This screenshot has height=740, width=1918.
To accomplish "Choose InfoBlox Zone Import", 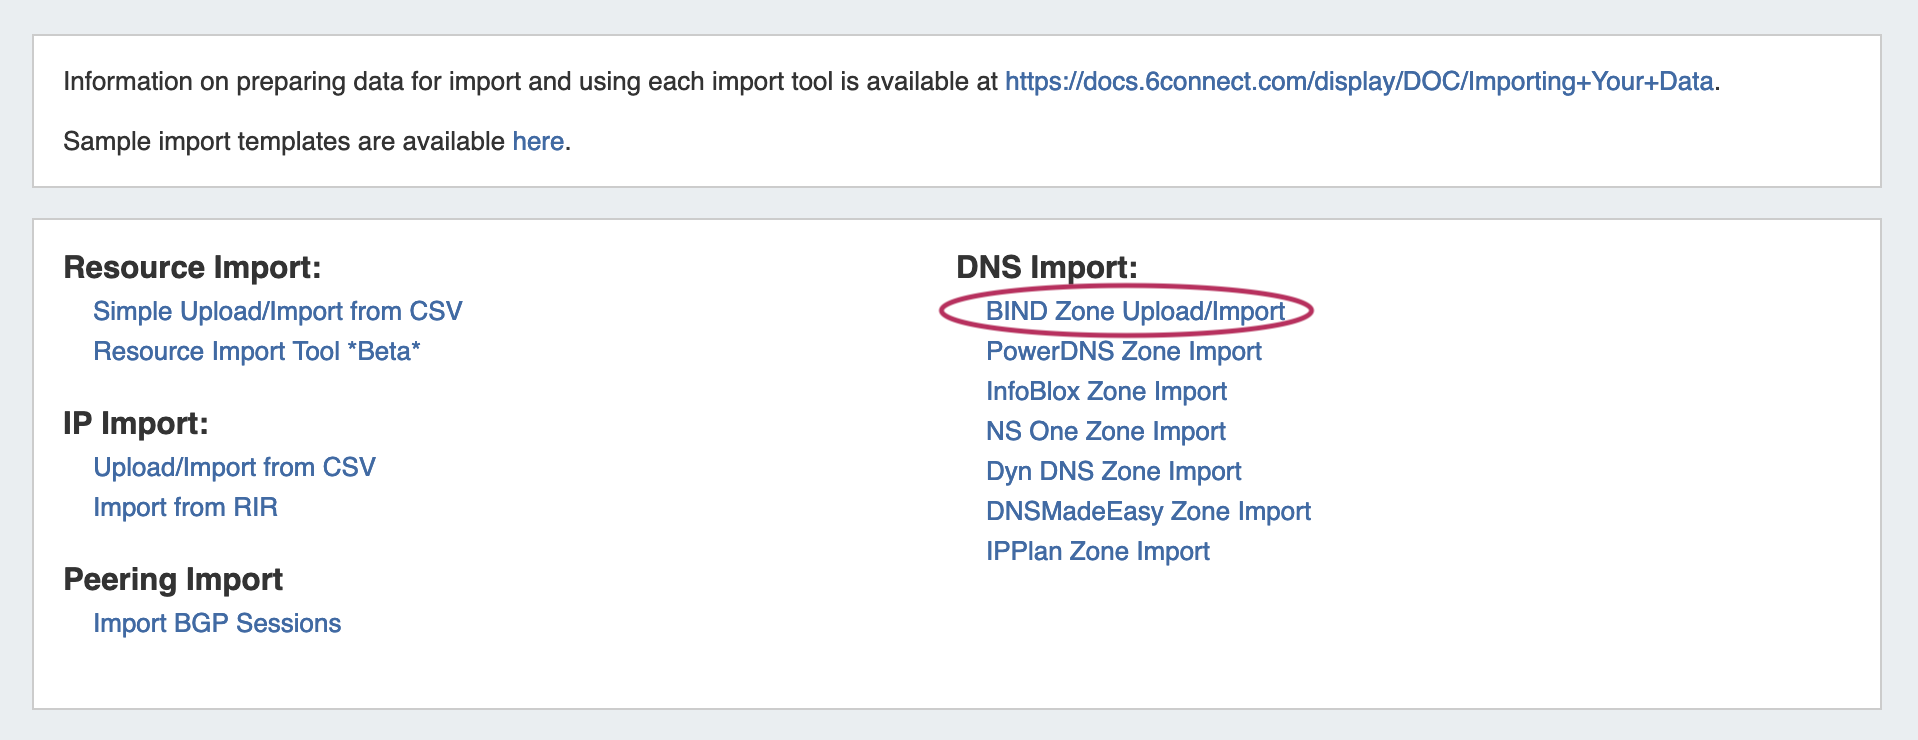I will point(1106,391).
